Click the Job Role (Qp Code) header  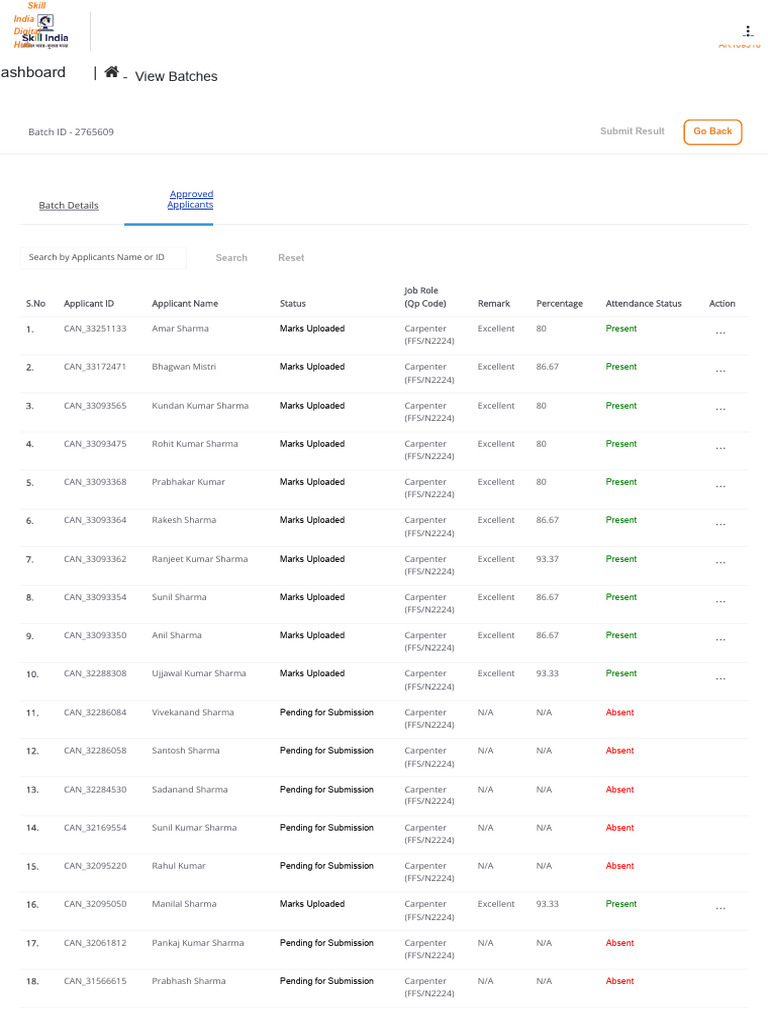(x=425, y=297)
